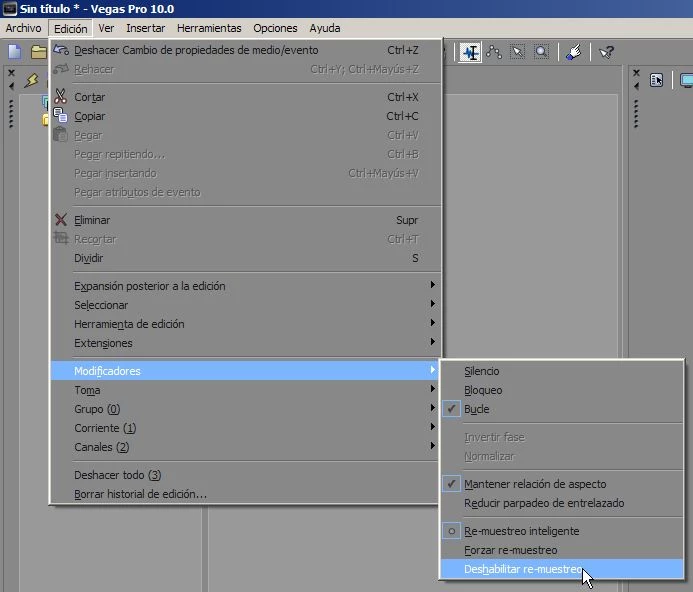
Task: Choose Deshacer Cambio de propiedades de medio/evento
Action: pos(246,50)
